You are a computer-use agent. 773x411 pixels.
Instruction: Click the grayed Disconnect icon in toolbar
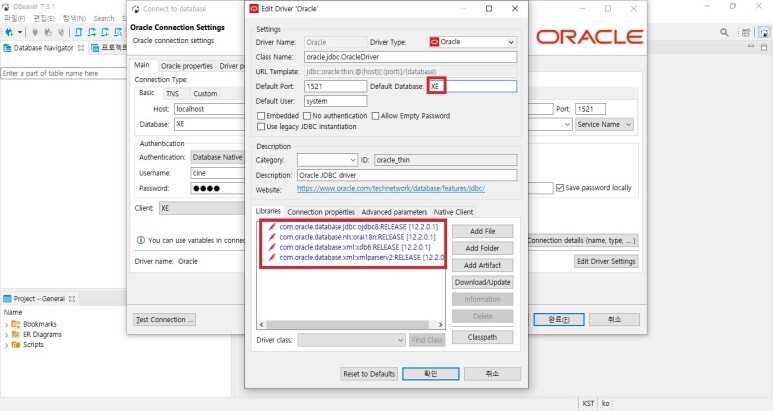coord(61,33)
